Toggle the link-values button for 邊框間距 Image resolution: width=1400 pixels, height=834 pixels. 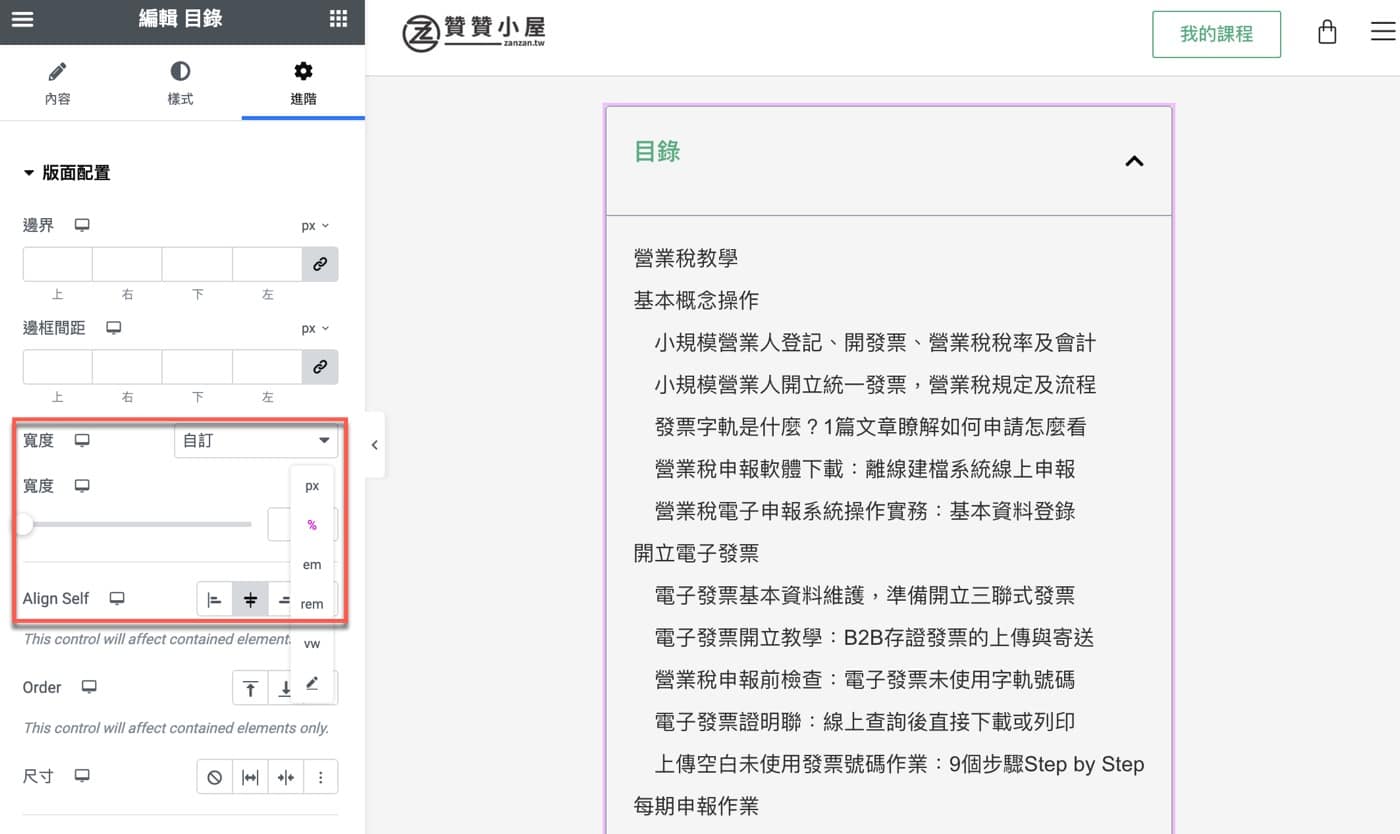(320, 367)
